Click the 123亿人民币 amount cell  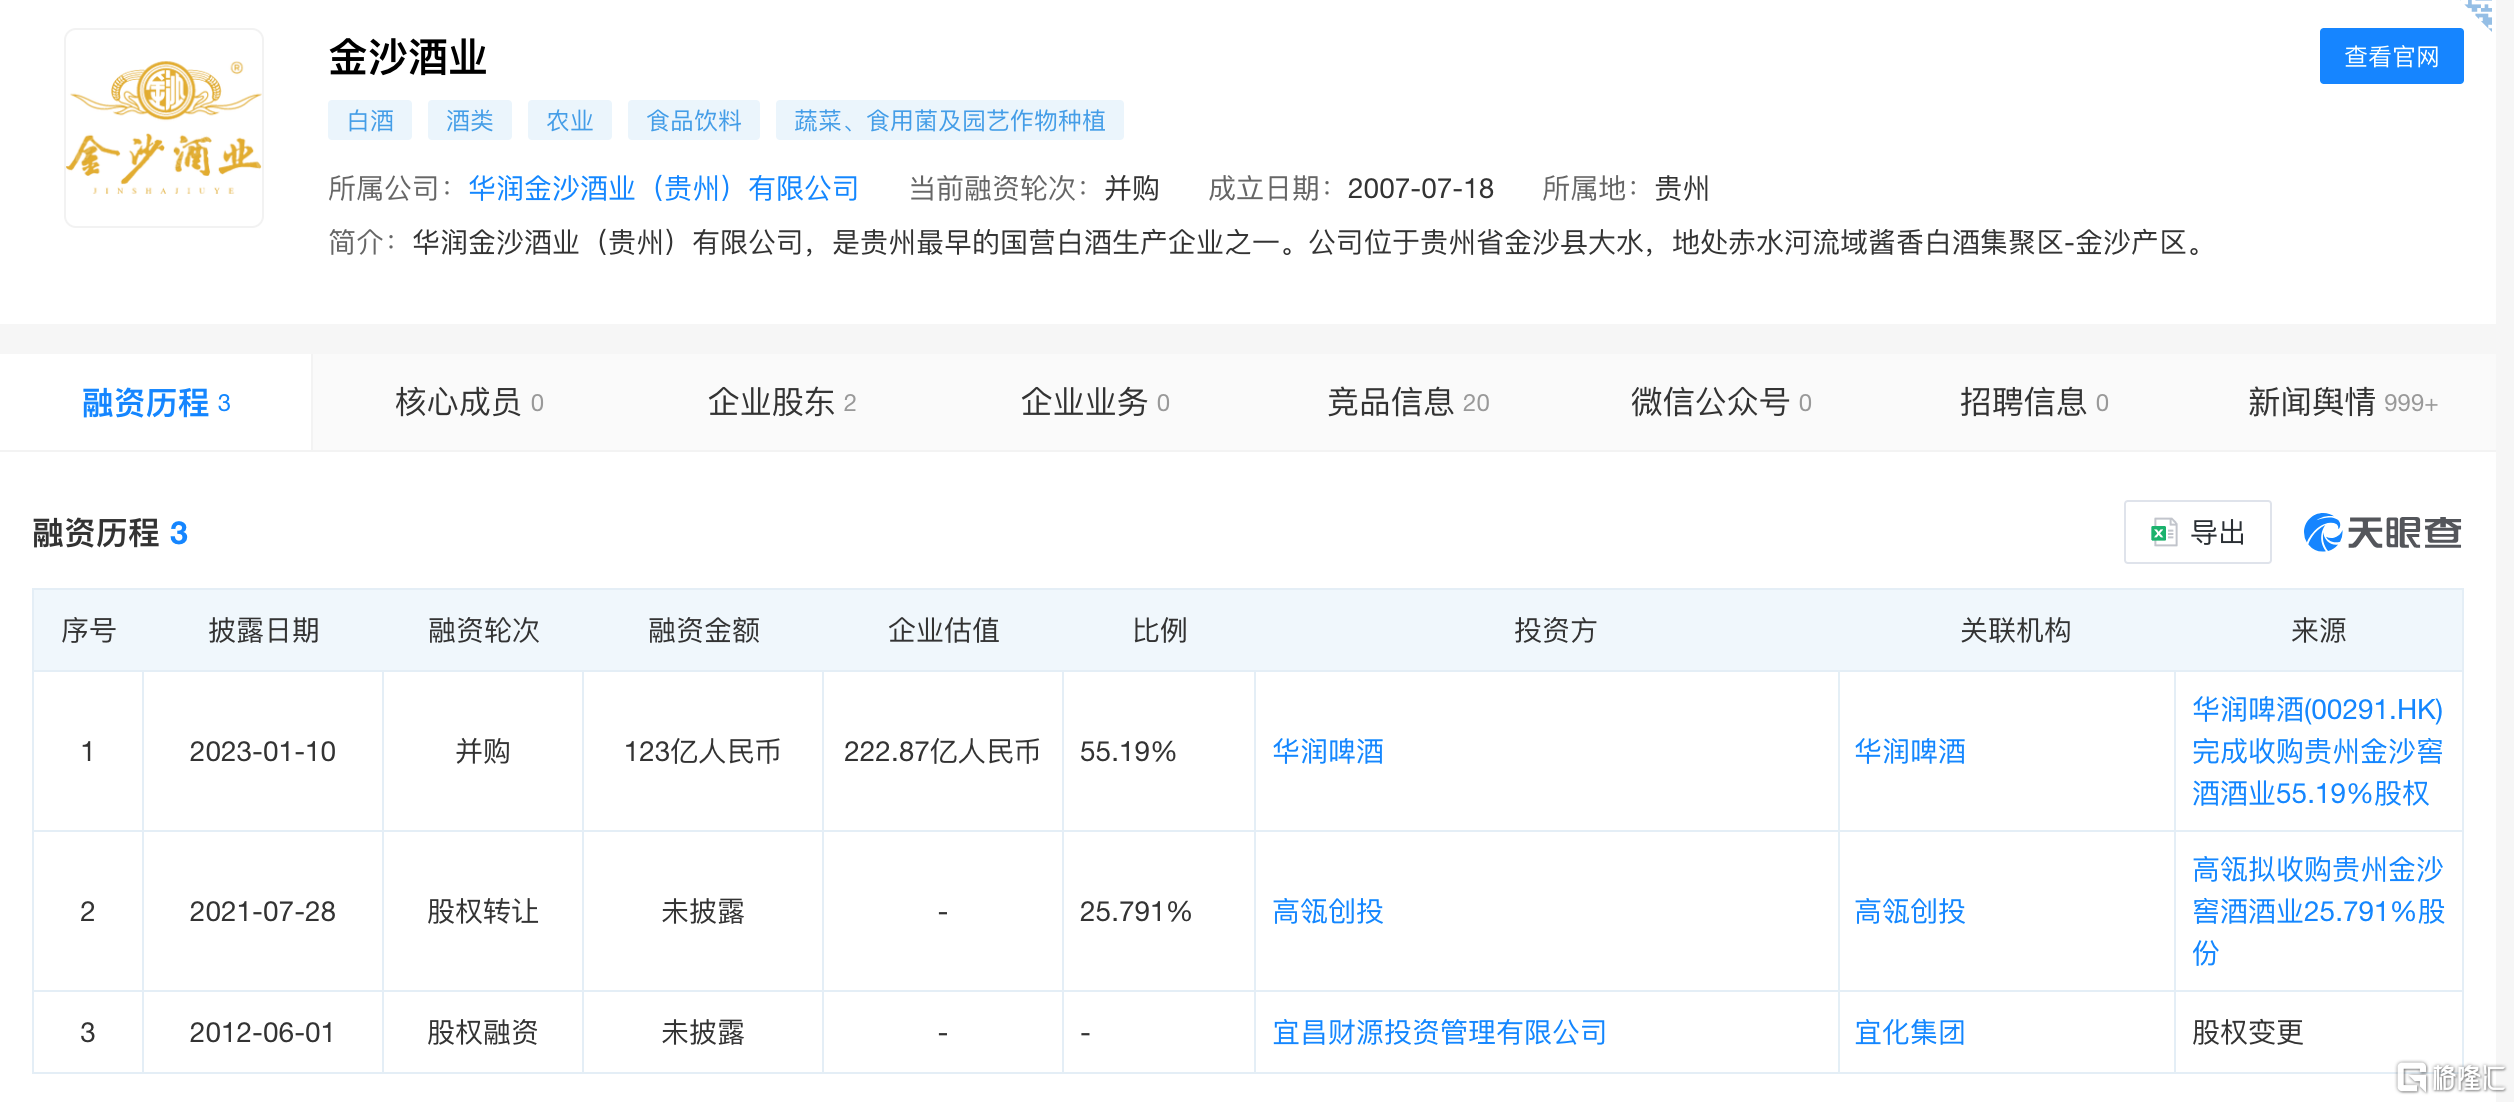coord(702,751)
